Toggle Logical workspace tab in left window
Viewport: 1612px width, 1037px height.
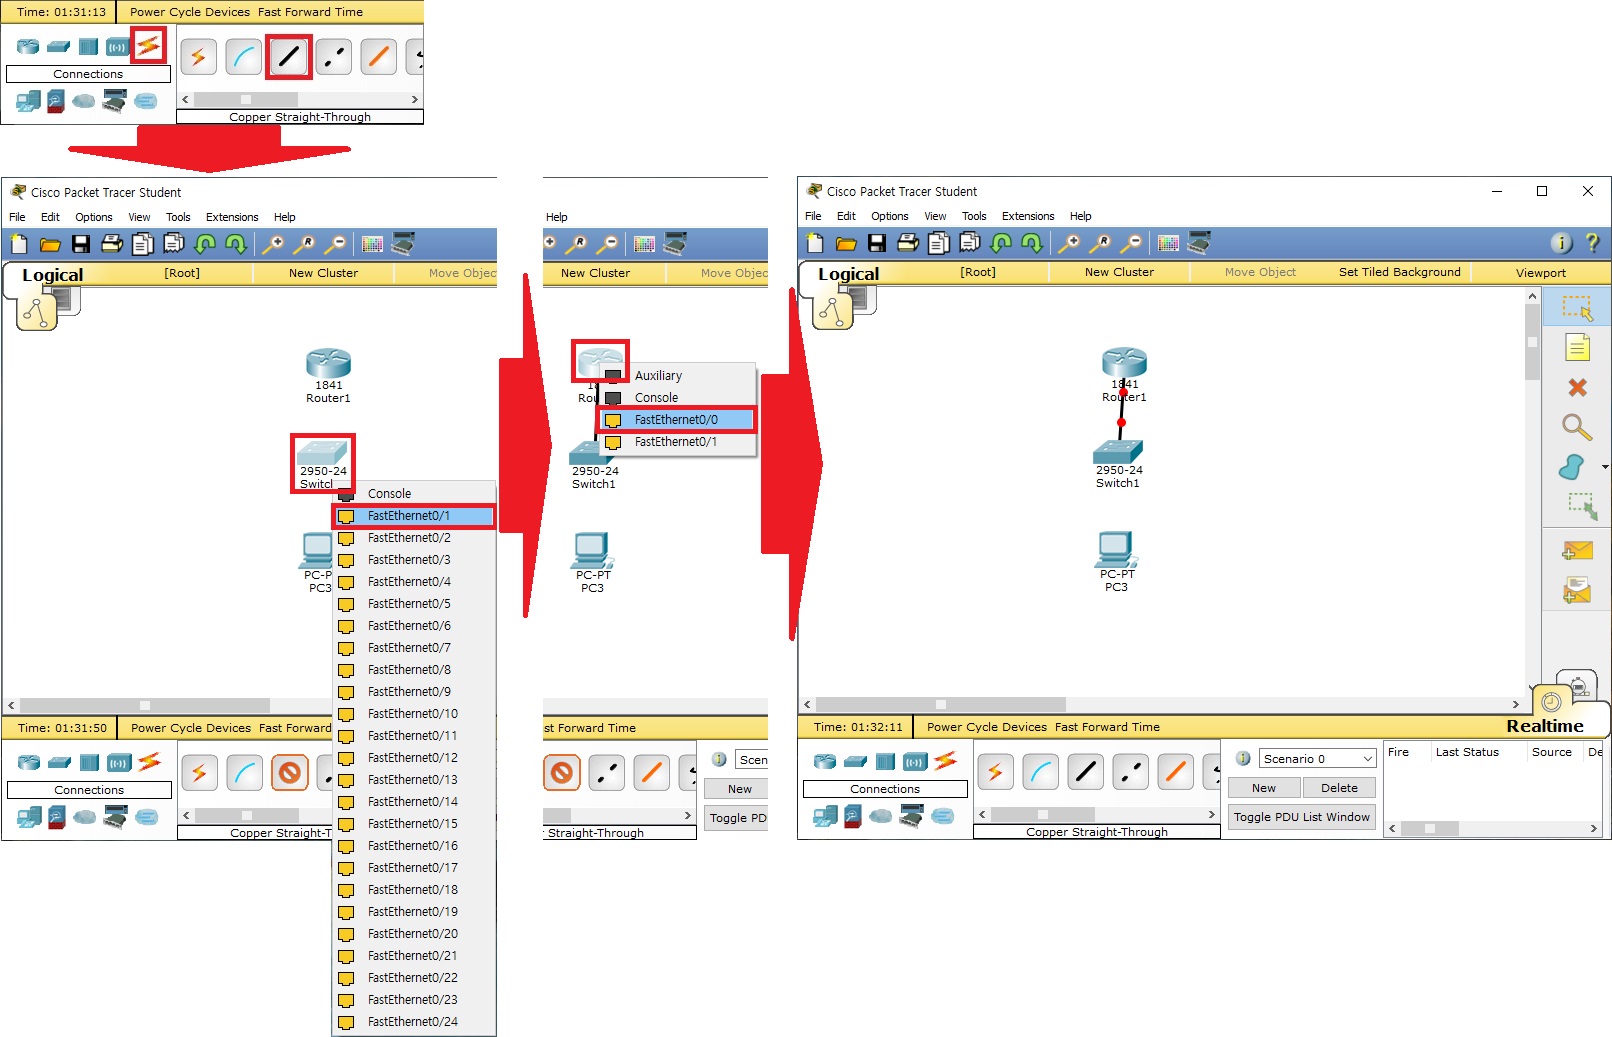(52, 275)
